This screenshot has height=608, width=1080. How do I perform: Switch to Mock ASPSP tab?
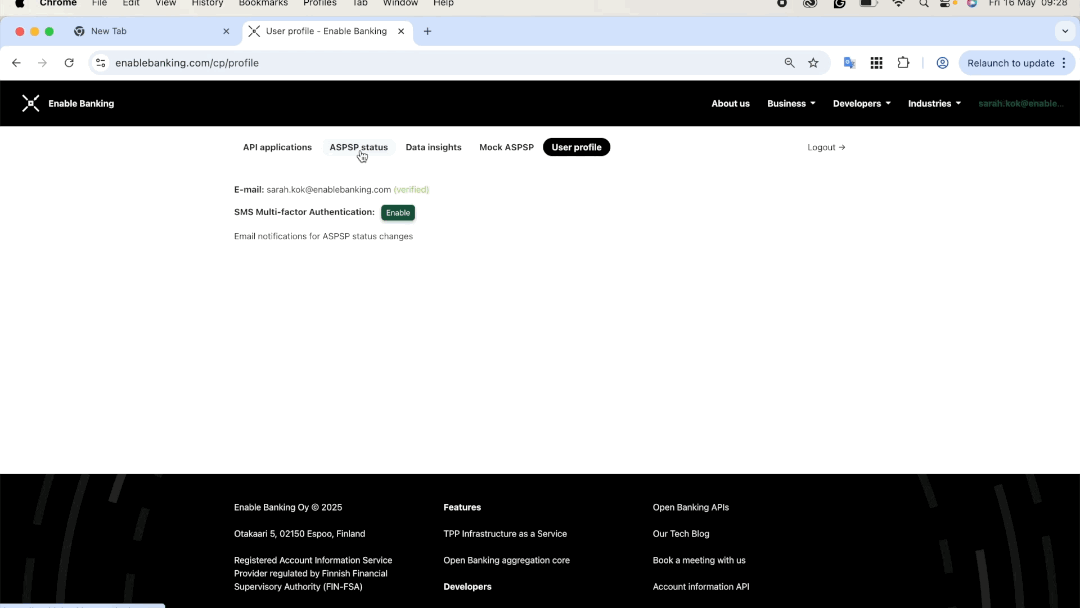(506, 147)
